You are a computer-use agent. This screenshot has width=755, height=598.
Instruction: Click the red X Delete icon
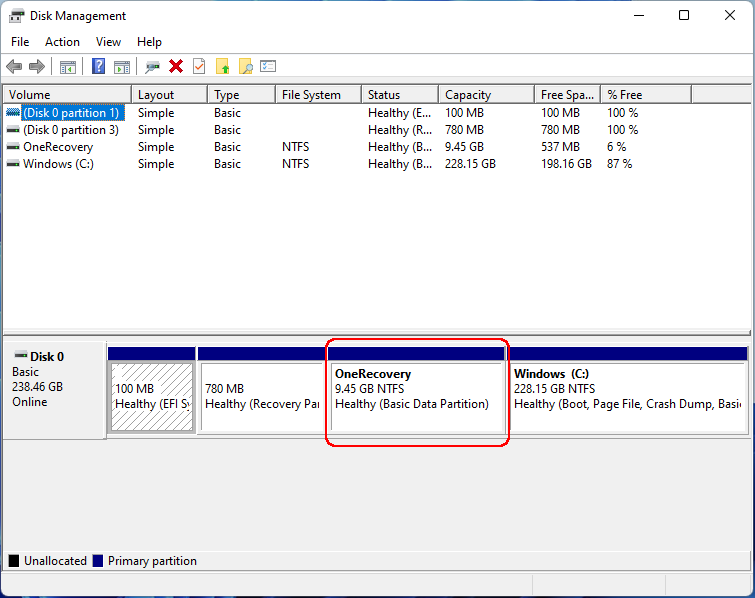click(x=176, y=66)
